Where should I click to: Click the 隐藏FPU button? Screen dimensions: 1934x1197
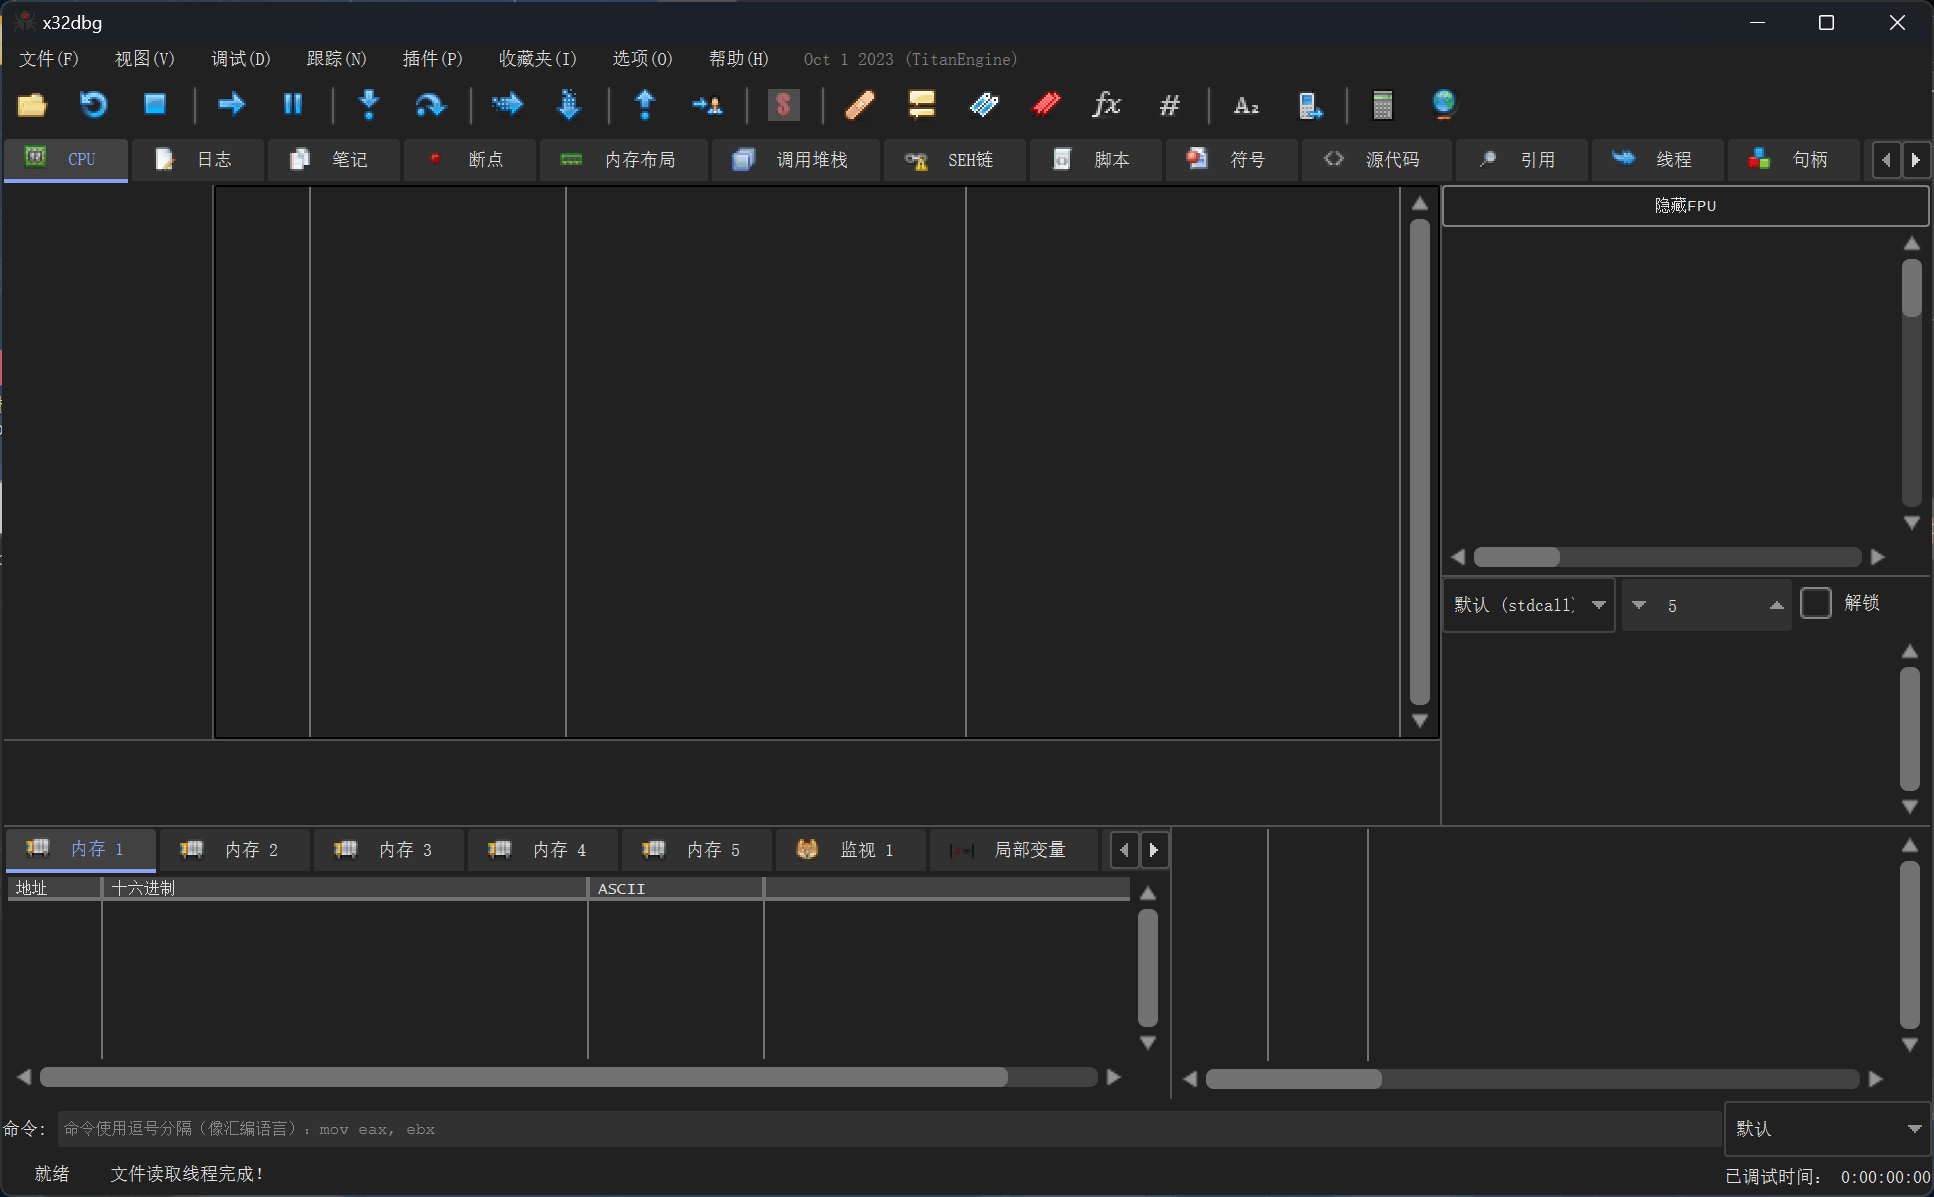[1685, 205]
